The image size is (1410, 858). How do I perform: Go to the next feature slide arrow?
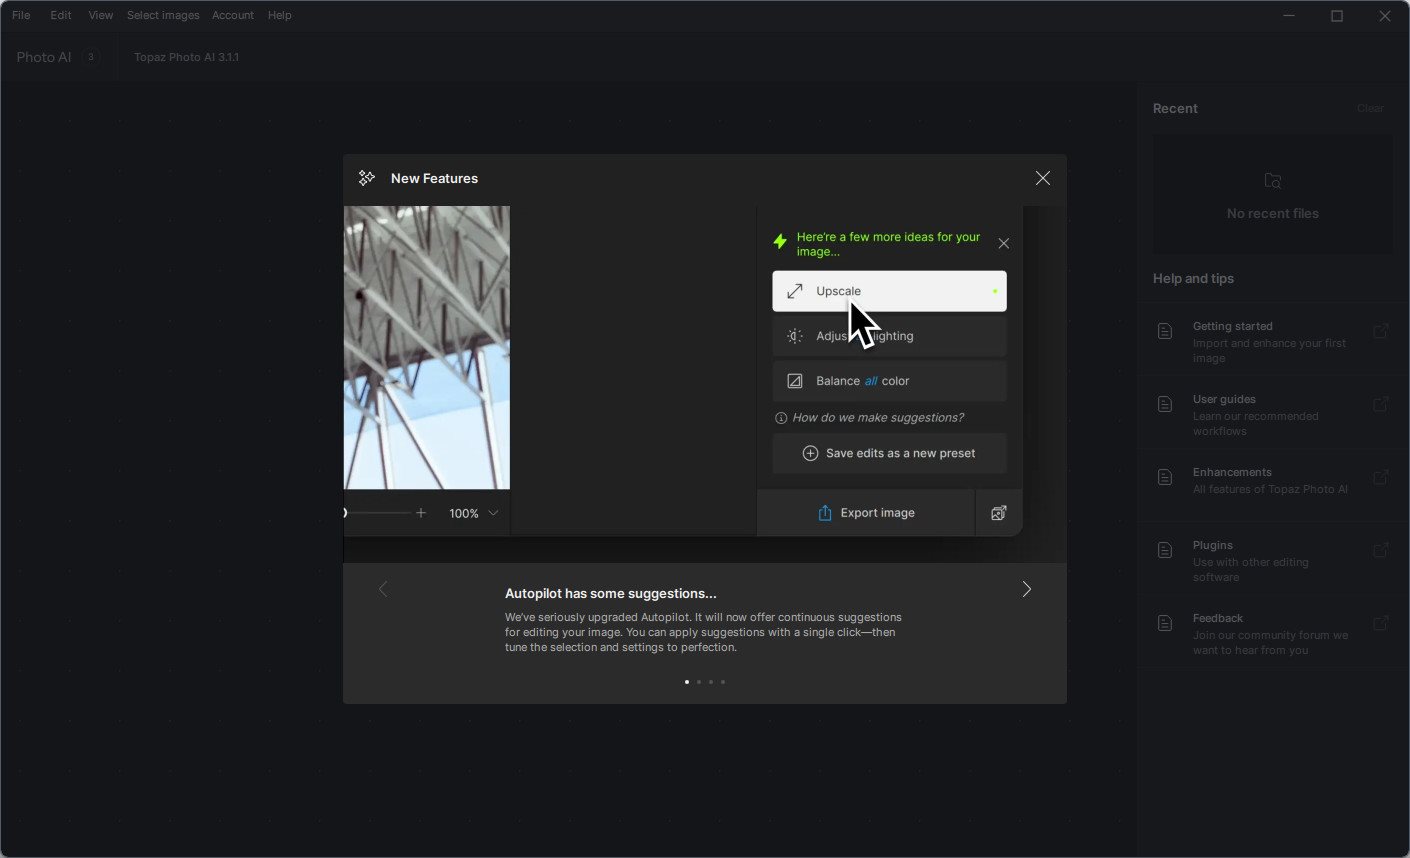1026,589
